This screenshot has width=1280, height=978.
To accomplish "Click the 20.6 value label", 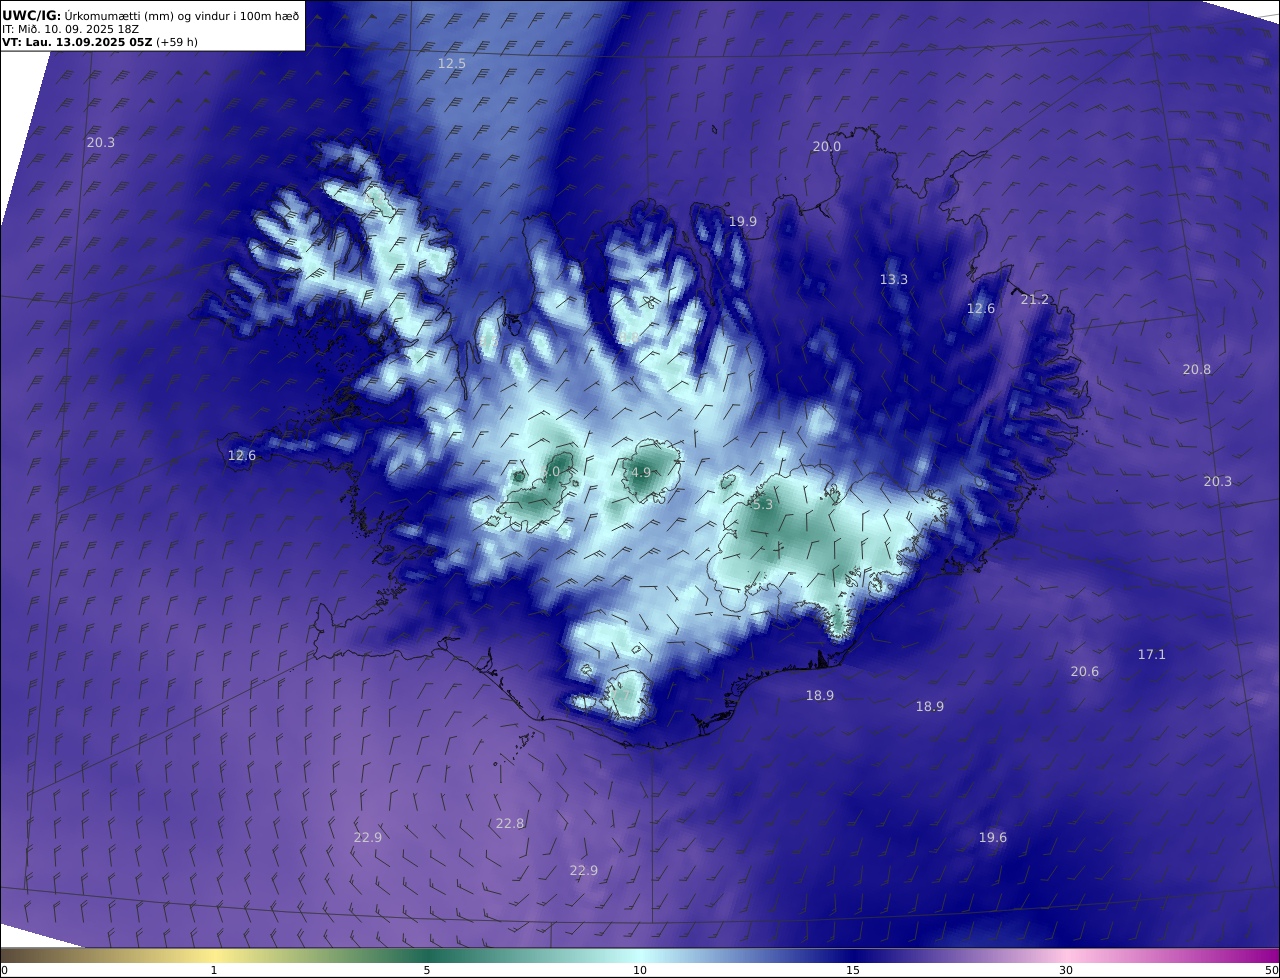I will click(1084, 671).
